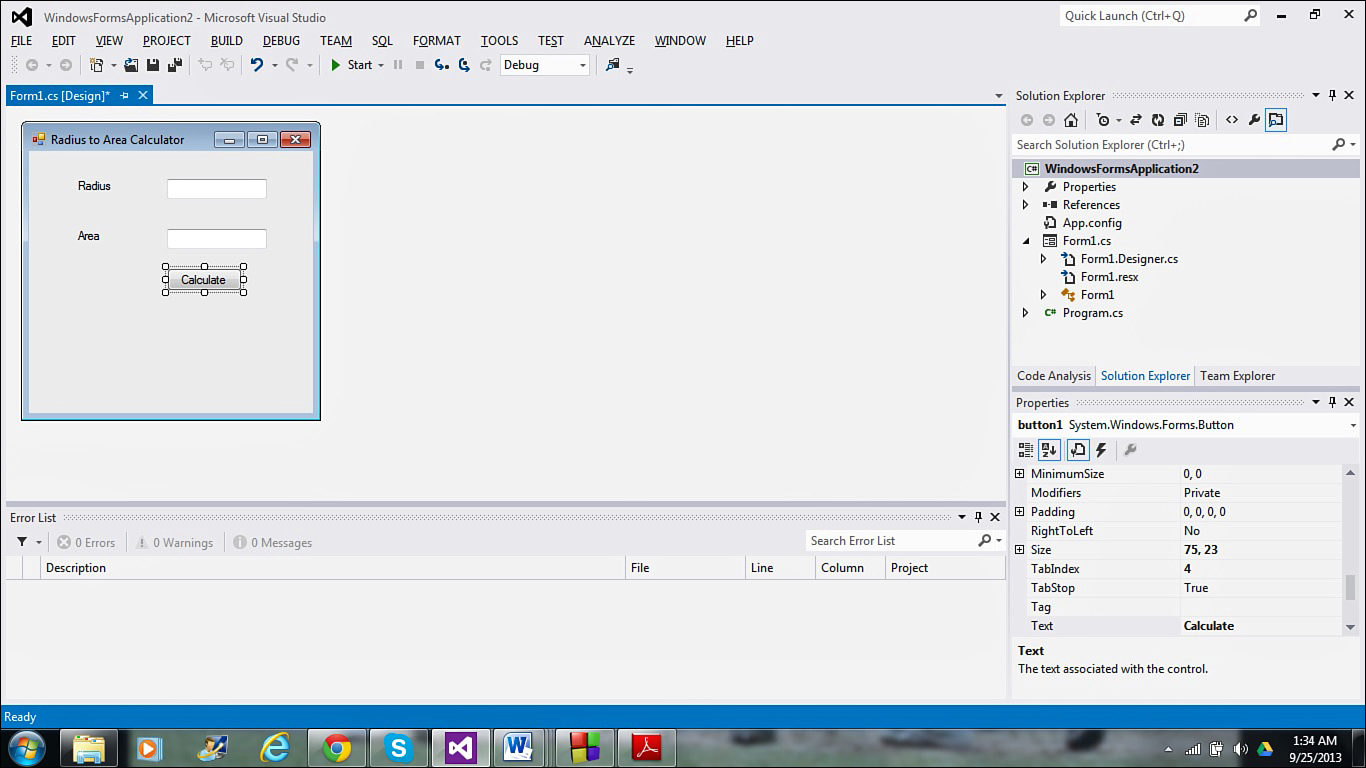1366x768 pixels.
Task: Click the Collapse All icon in Solution Explorer
Action: pos(1180,120)
